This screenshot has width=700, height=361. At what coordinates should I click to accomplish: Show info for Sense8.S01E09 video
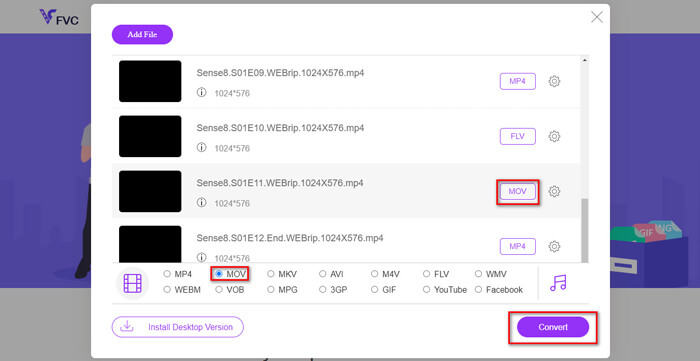pos(202,93)
